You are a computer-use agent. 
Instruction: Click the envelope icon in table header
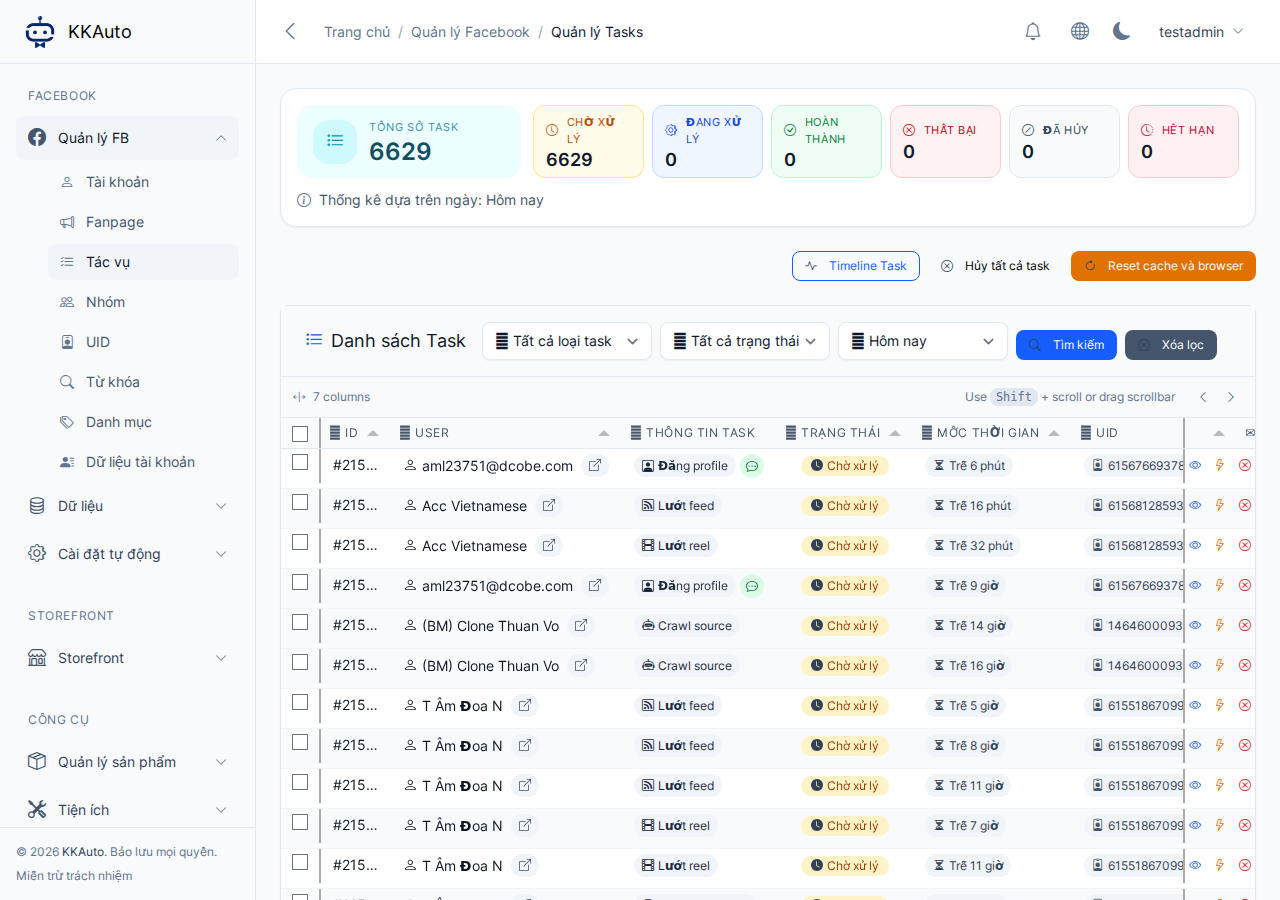pos(1250,433)
